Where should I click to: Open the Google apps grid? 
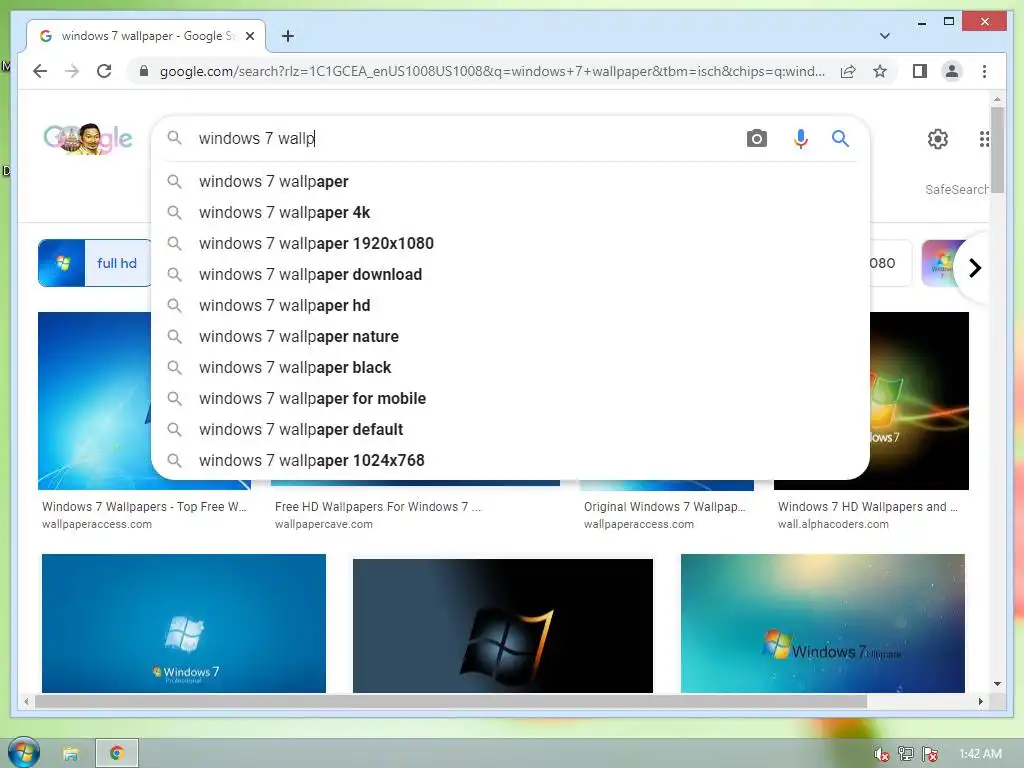coord(984,138)
